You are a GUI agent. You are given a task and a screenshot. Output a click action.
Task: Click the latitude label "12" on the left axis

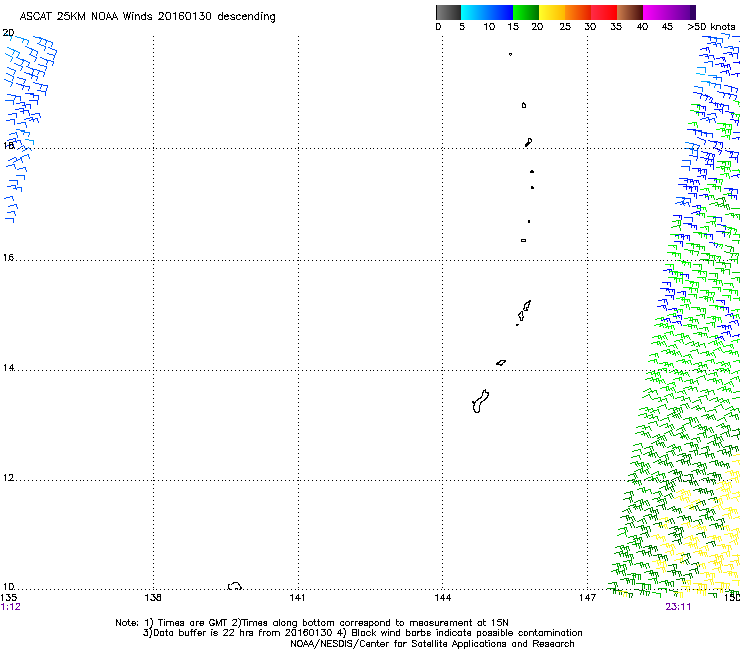point(8,478)
